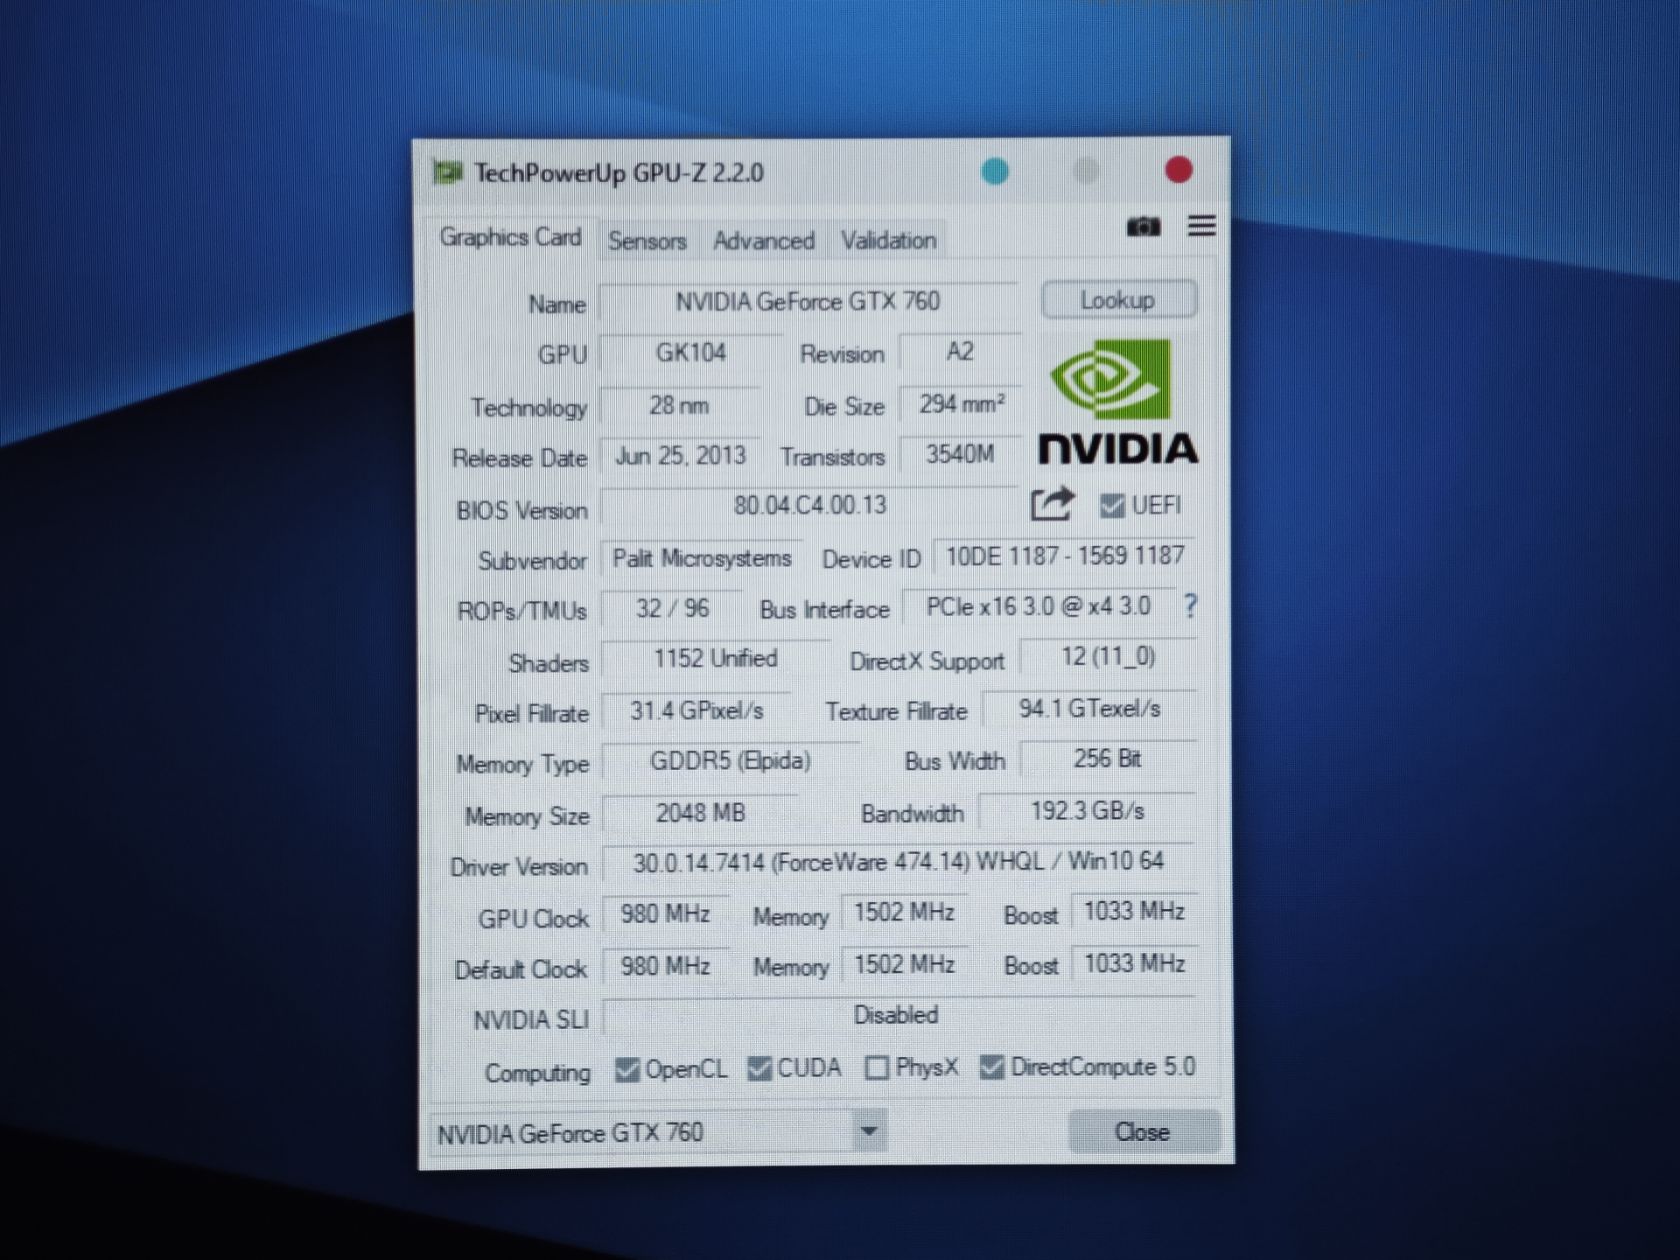Click the bus interface question mark
Viewport: 1680px width, 1260px height.
pos(1190,606)
